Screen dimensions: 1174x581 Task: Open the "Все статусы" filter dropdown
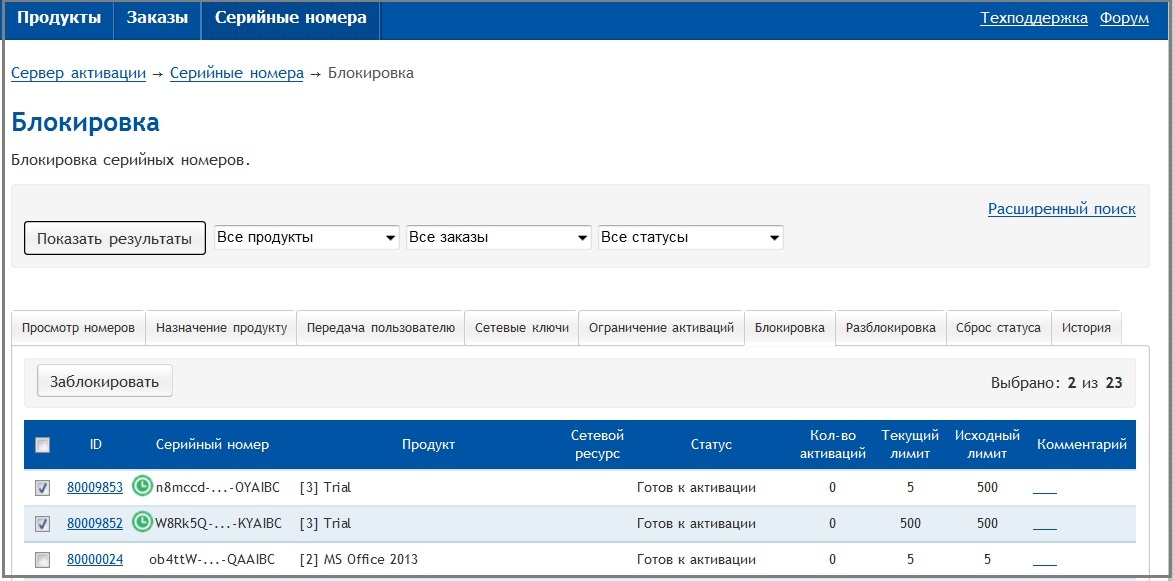coord(690,238)
